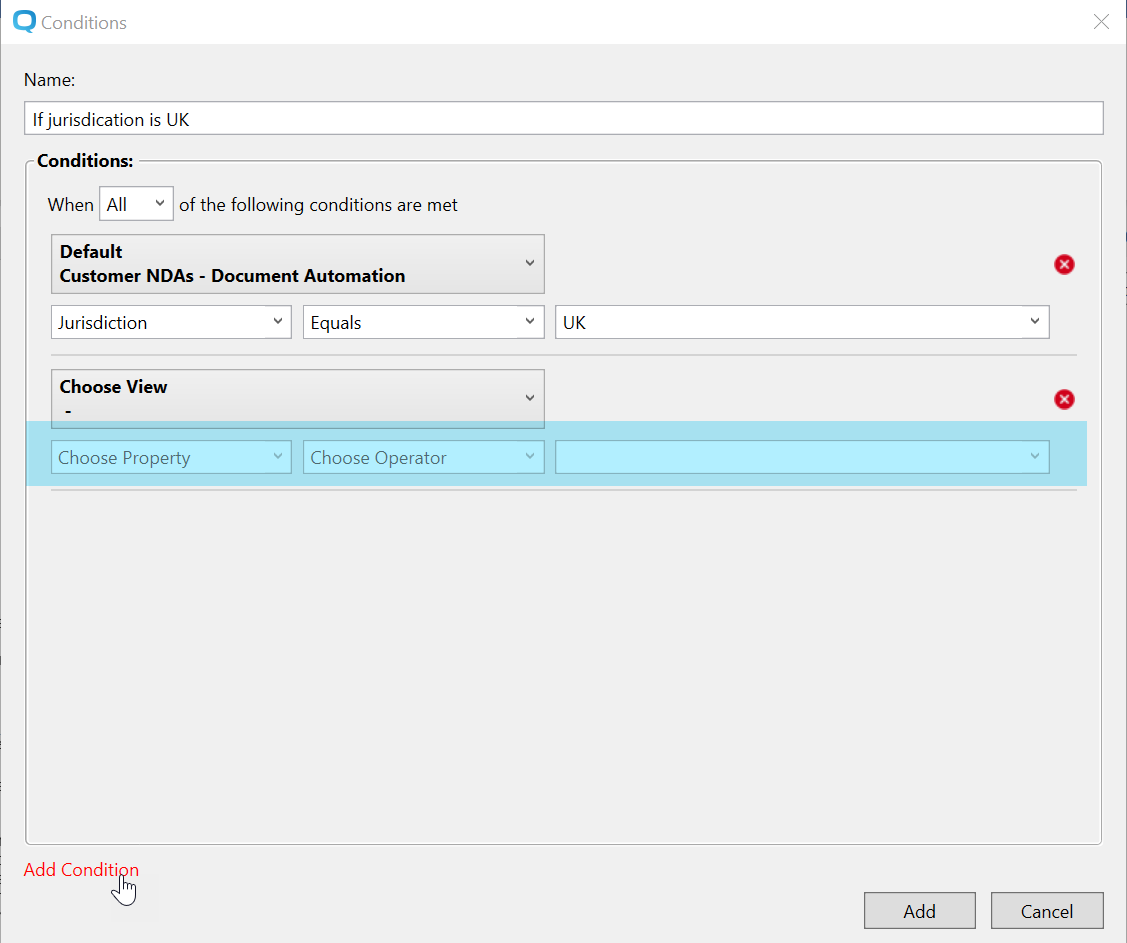Screen dimensions: 1127x943
Task: Open the blank value dropdown in new condition
Action: pyautogui.click(x=802, y=458)
